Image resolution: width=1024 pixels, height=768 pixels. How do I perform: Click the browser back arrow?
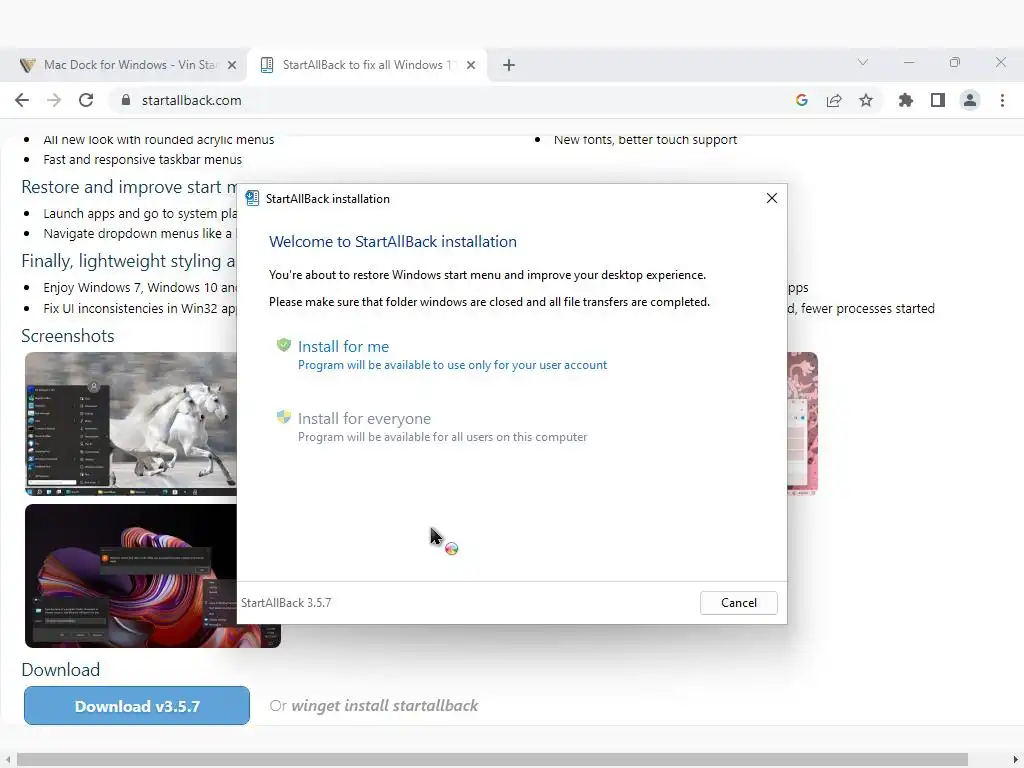click(x=22, y=100)
